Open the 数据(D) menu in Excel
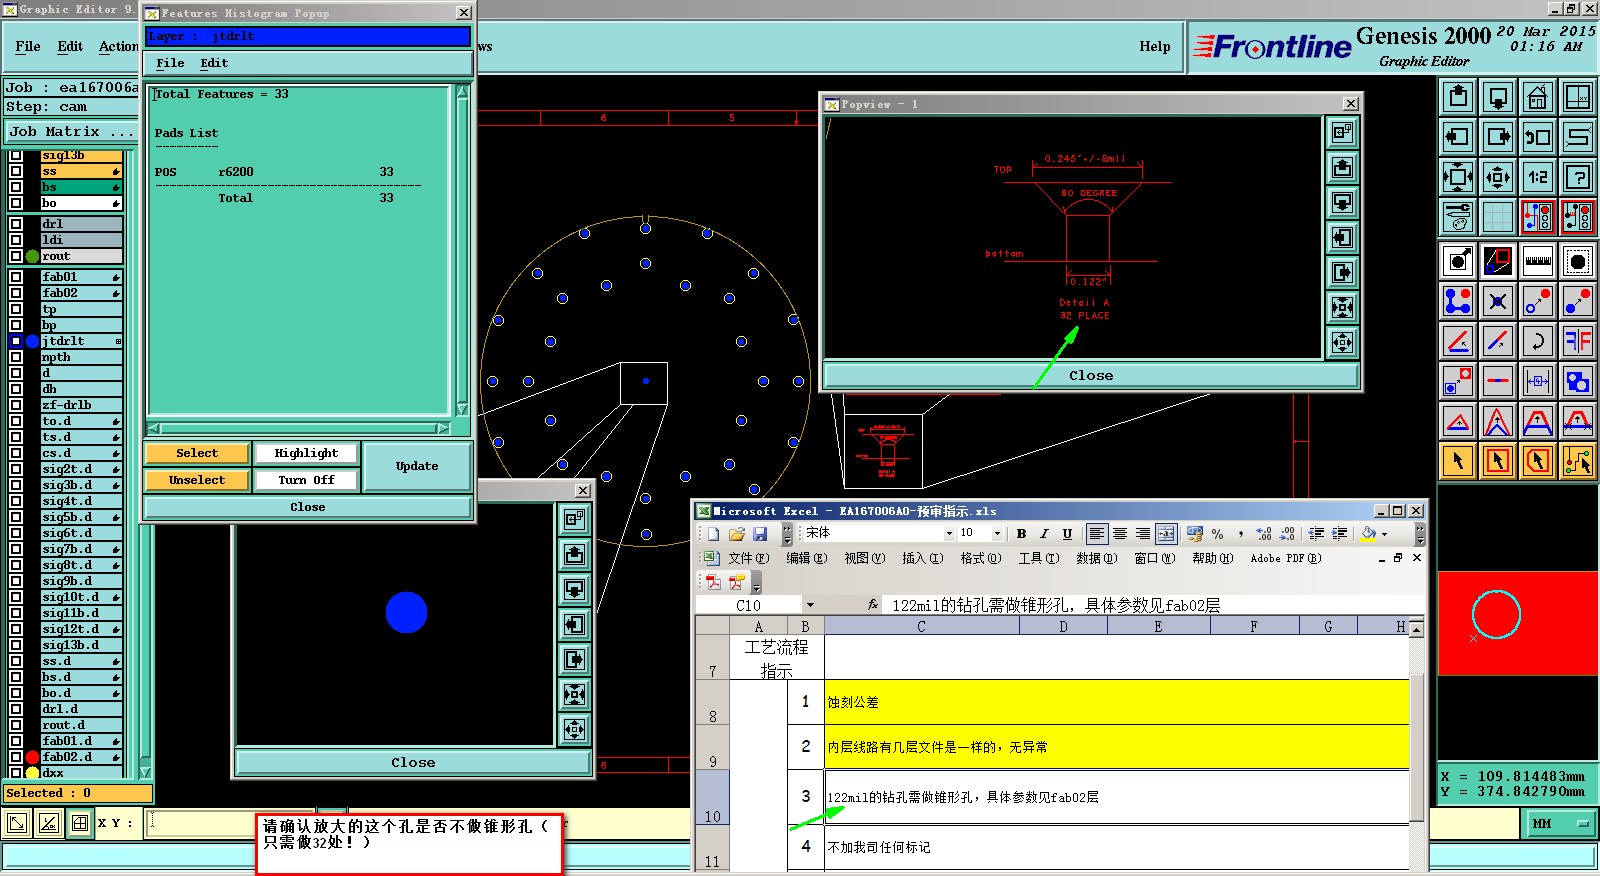1600x876 pixels. 1096,558
